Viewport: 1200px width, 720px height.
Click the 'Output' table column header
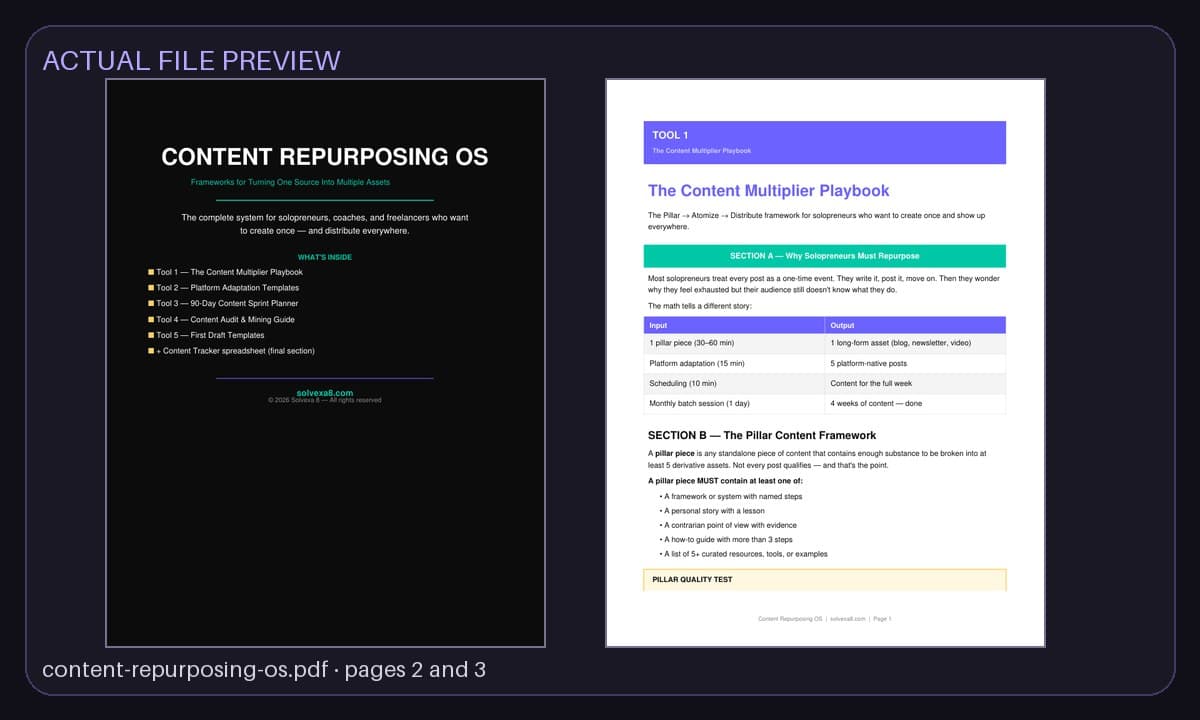point(916,325)
